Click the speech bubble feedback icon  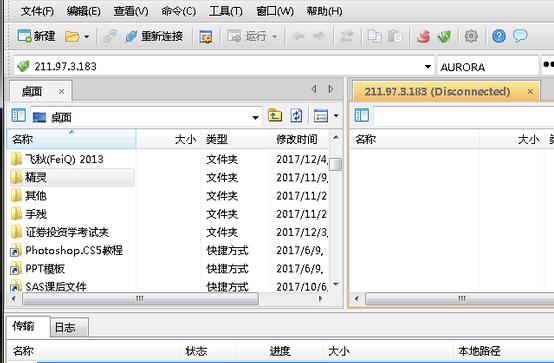[520, 36]
